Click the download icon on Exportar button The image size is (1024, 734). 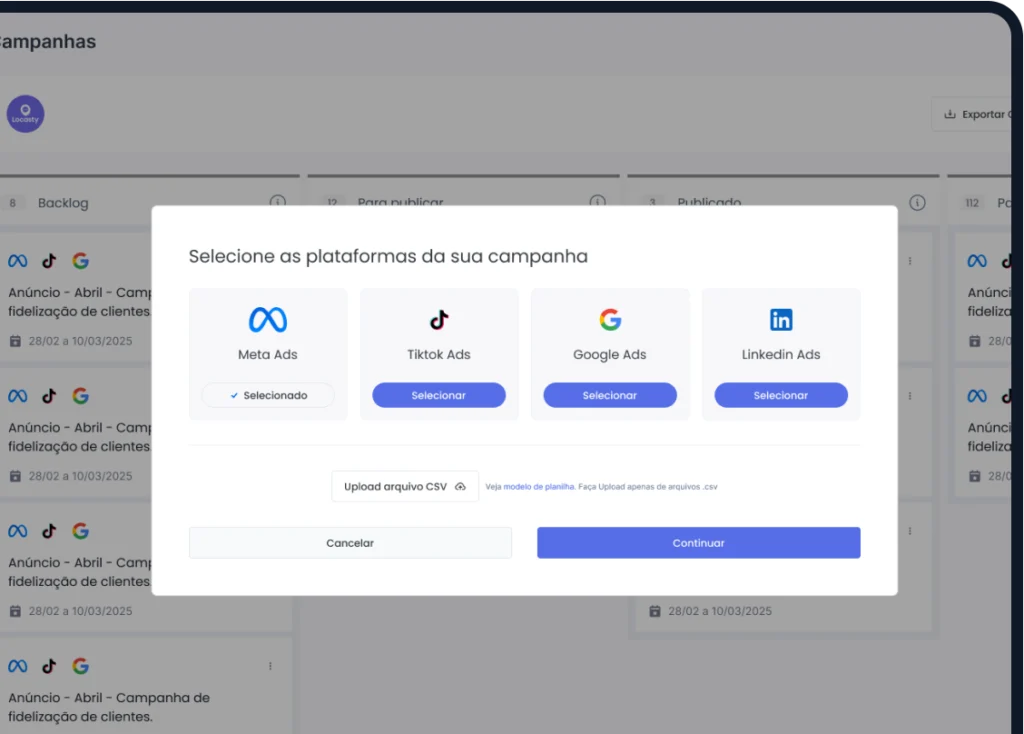pos(950,114)
